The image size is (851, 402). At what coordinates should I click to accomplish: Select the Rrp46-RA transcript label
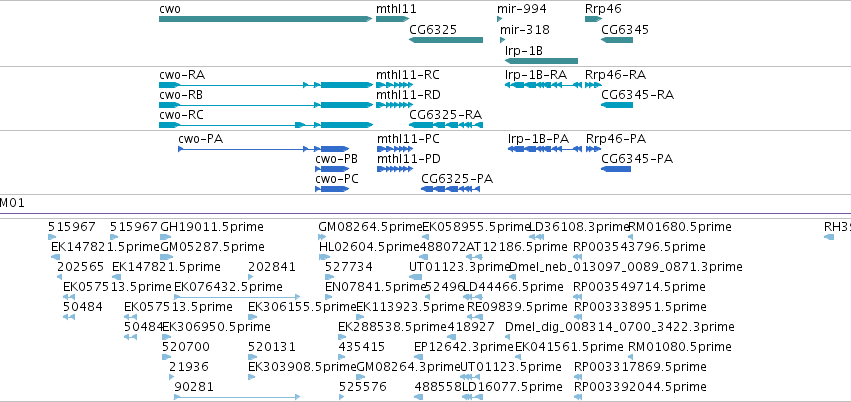tap(615, 74)
